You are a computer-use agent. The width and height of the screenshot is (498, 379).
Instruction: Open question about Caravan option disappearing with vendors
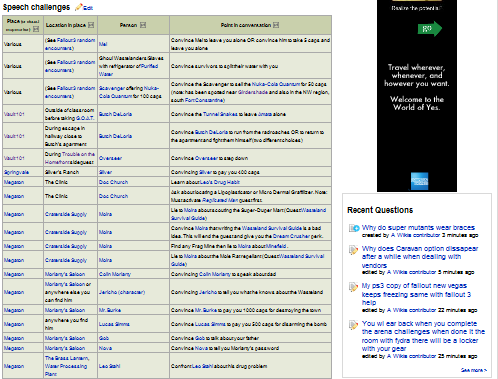click(420, 257)
